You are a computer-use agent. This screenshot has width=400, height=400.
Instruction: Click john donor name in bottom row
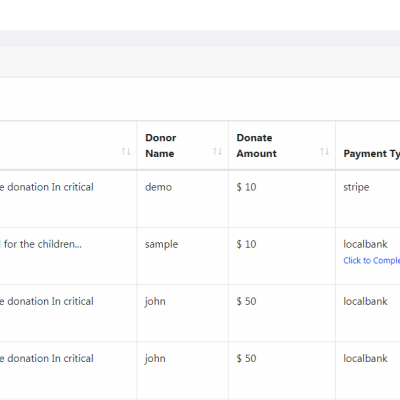click(155, 359)
